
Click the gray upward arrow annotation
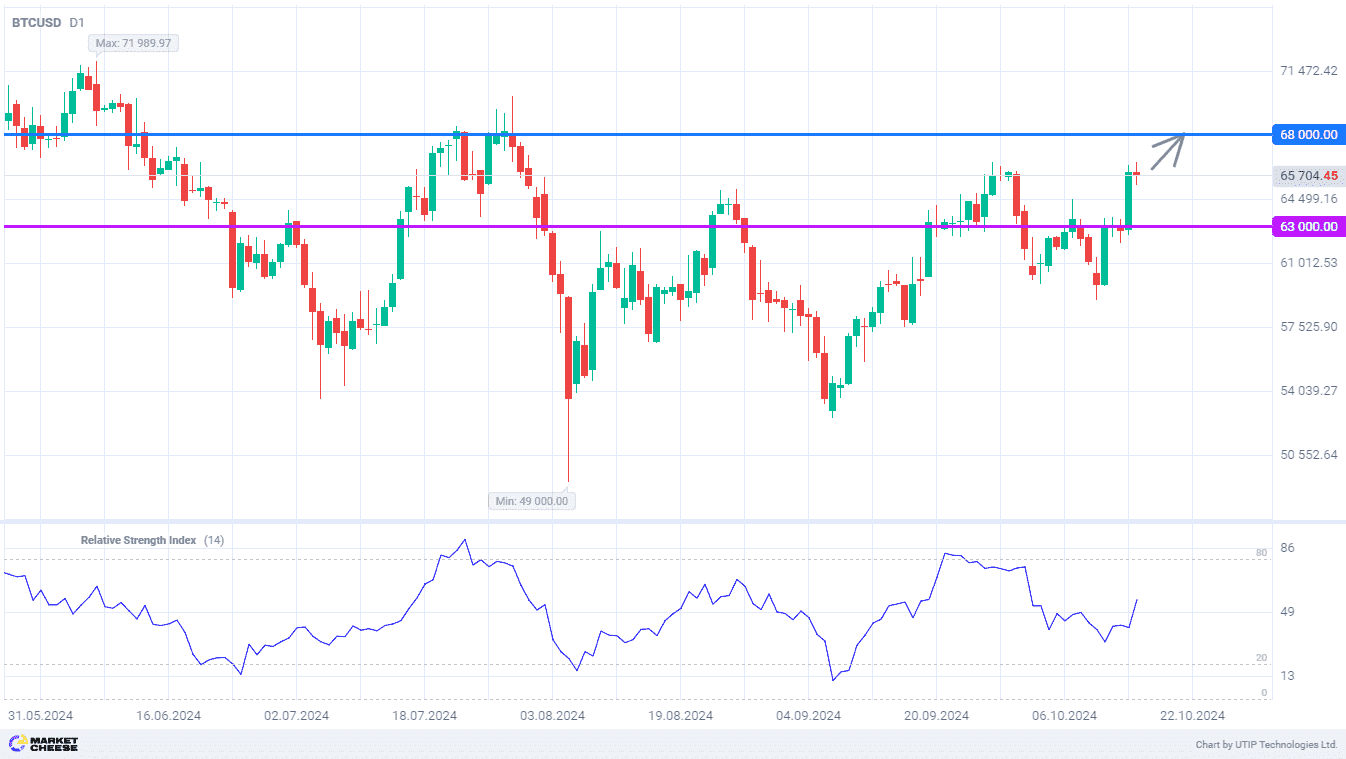point(1168,150)
